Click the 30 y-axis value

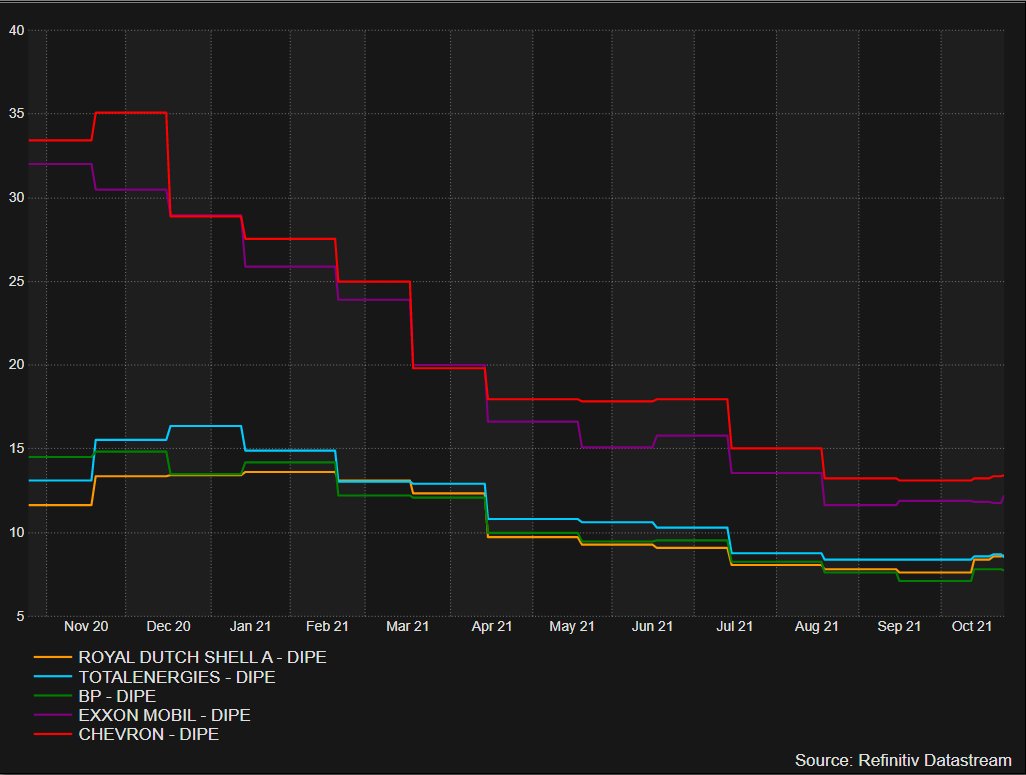tap(16, 198)
